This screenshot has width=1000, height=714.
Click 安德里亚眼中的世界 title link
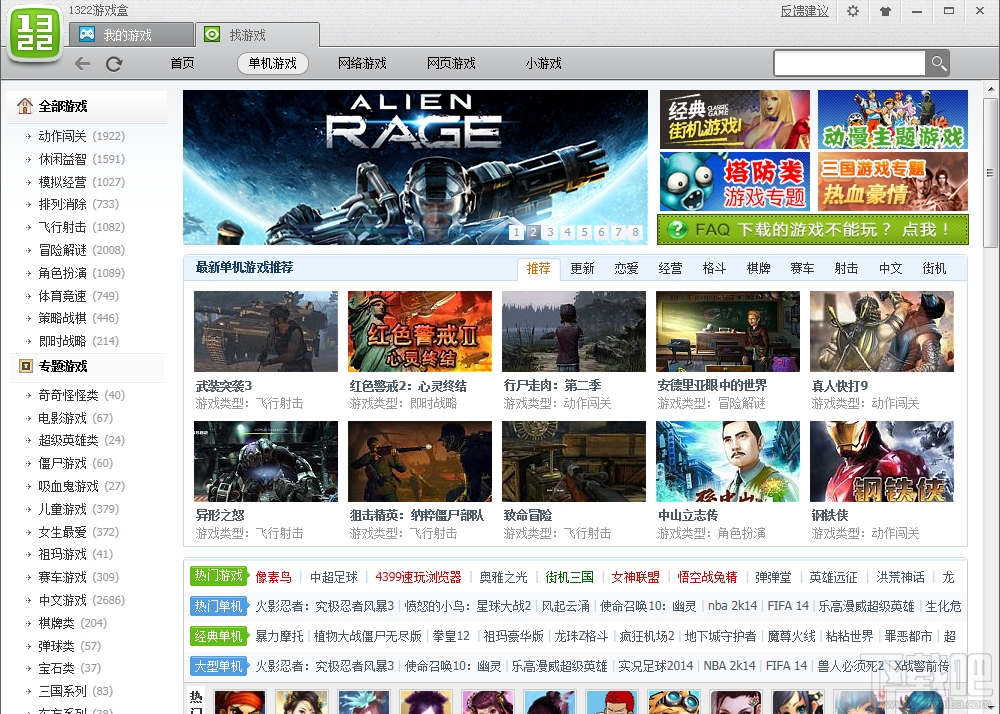pos(712,386)
